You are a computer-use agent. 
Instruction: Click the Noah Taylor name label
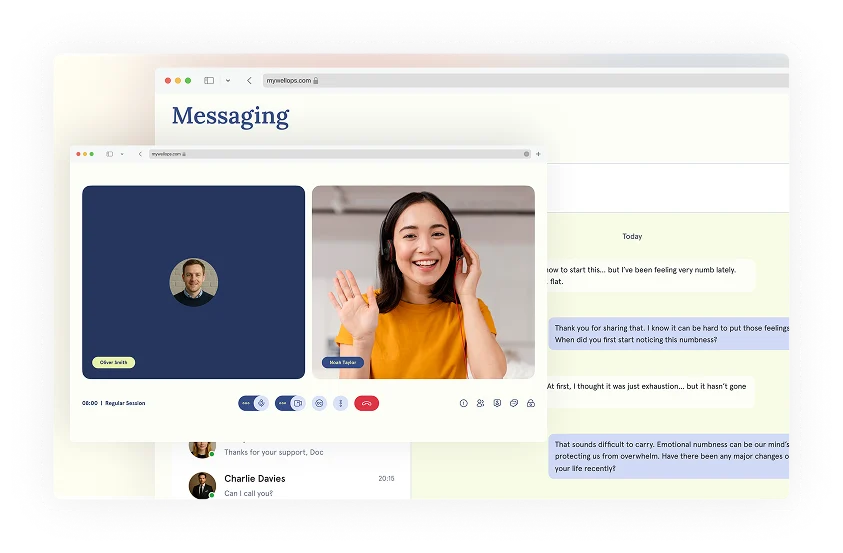click(x=343, y=362)
